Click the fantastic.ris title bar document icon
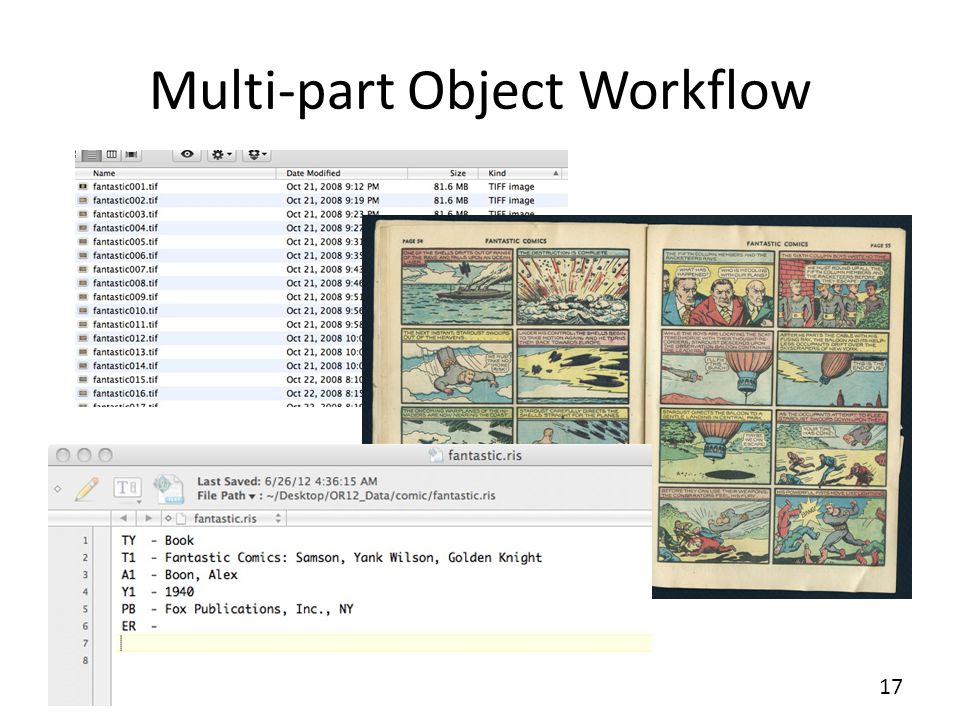 pos(435,455)
